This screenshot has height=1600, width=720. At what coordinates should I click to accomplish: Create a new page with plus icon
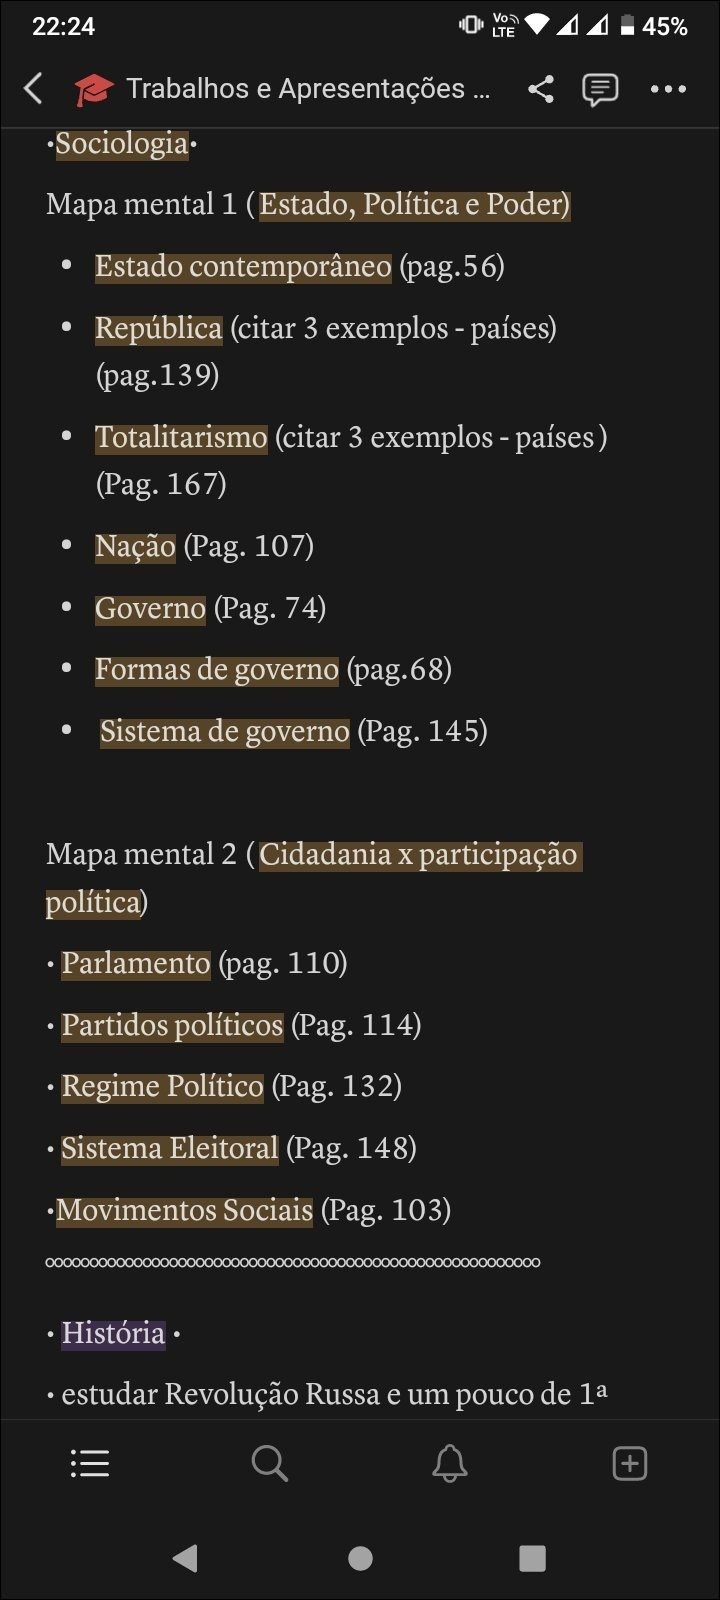click(x=630, y=1464)
